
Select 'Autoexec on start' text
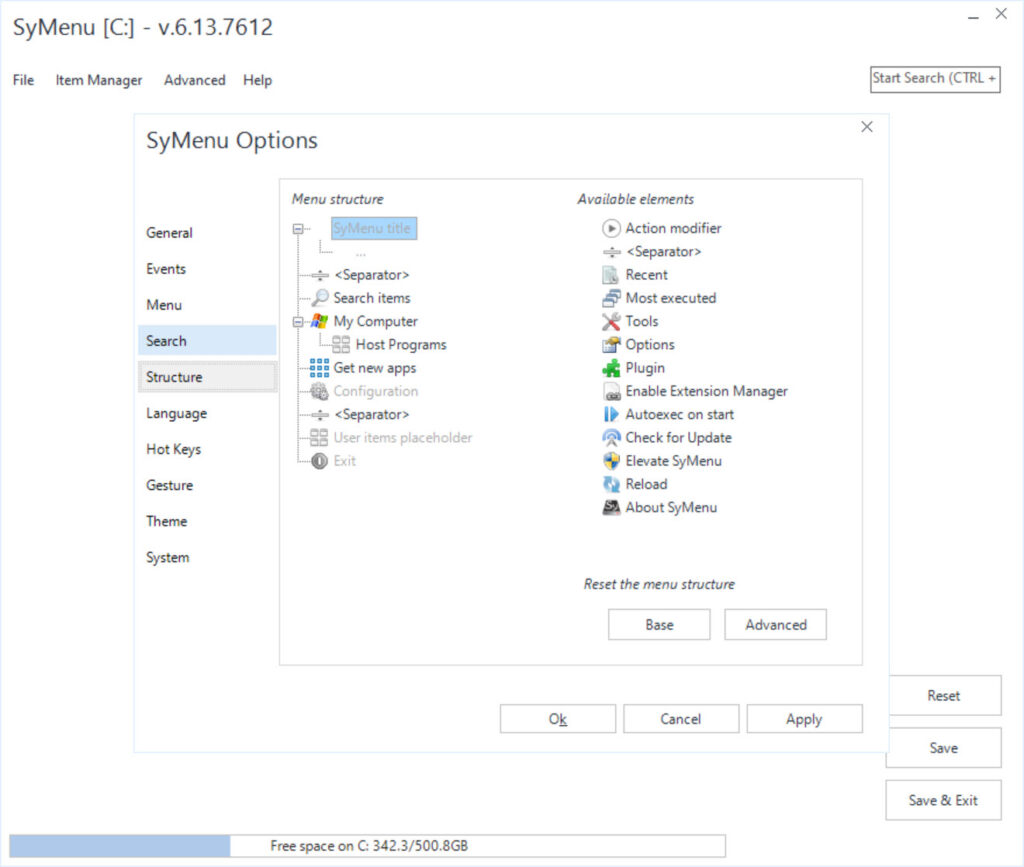[680, 415]
